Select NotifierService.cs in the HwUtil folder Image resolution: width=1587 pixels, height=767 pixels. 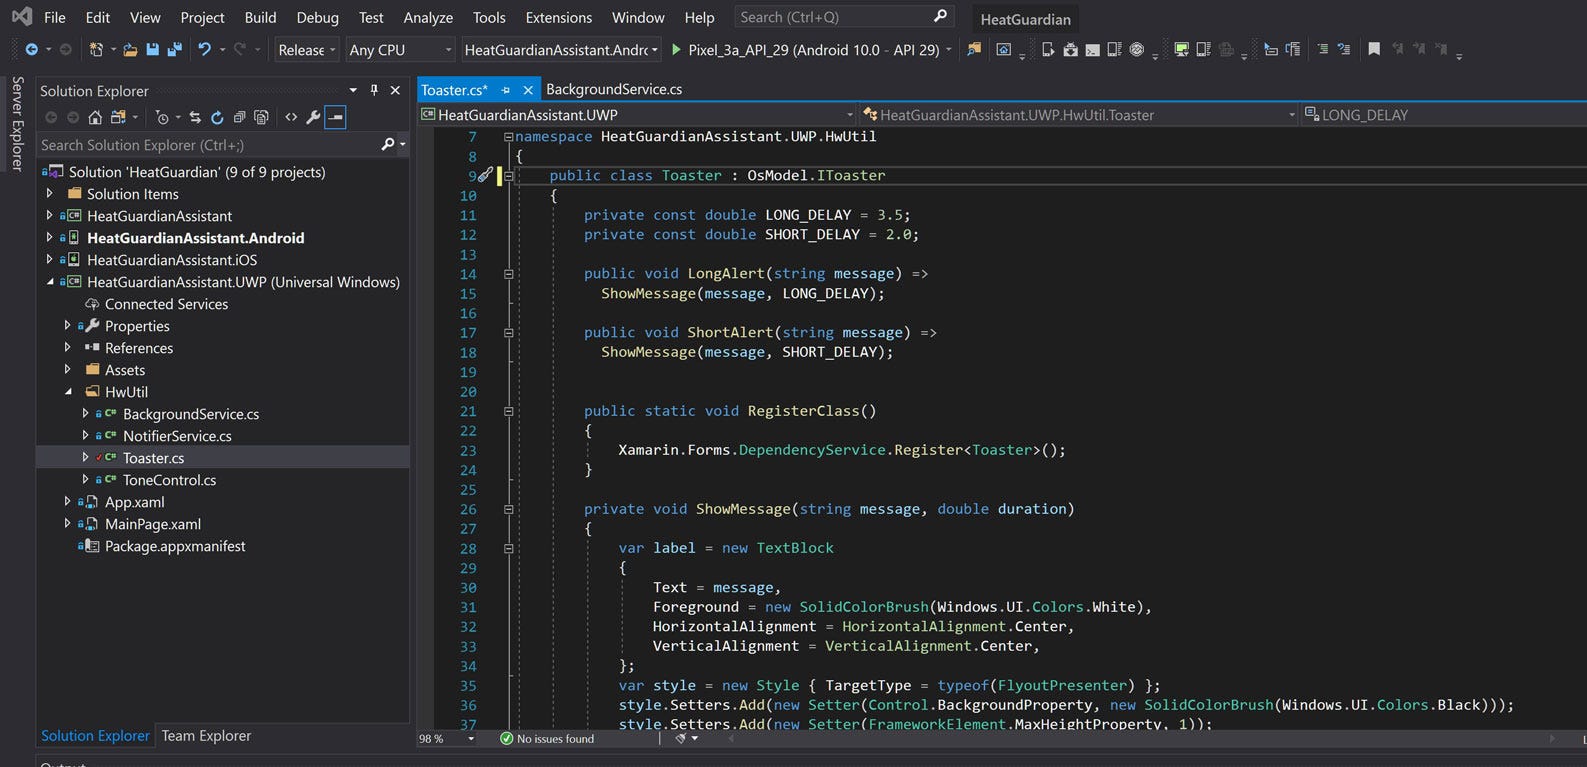(x=177, y=436)
